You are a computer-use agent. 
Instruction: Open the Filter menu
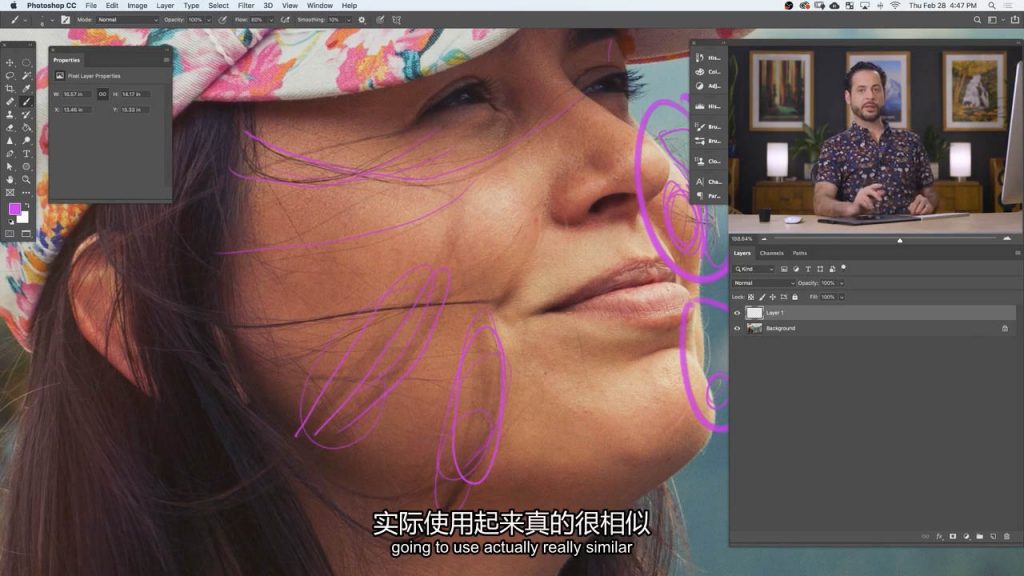246,5
